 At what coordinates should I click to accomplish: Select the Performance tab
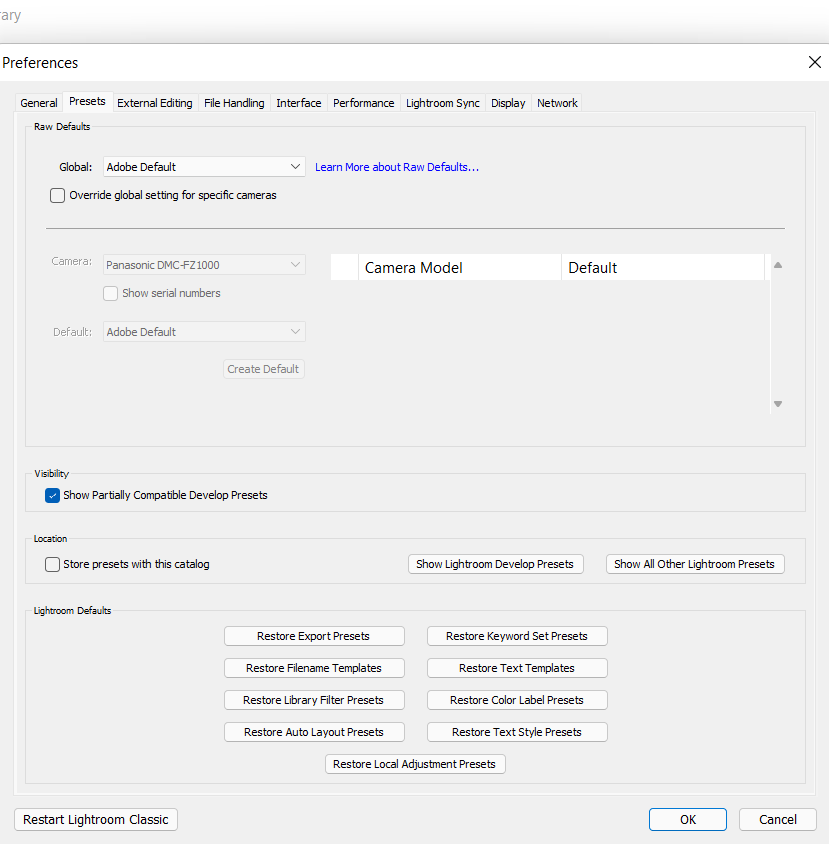click(363, 103)
